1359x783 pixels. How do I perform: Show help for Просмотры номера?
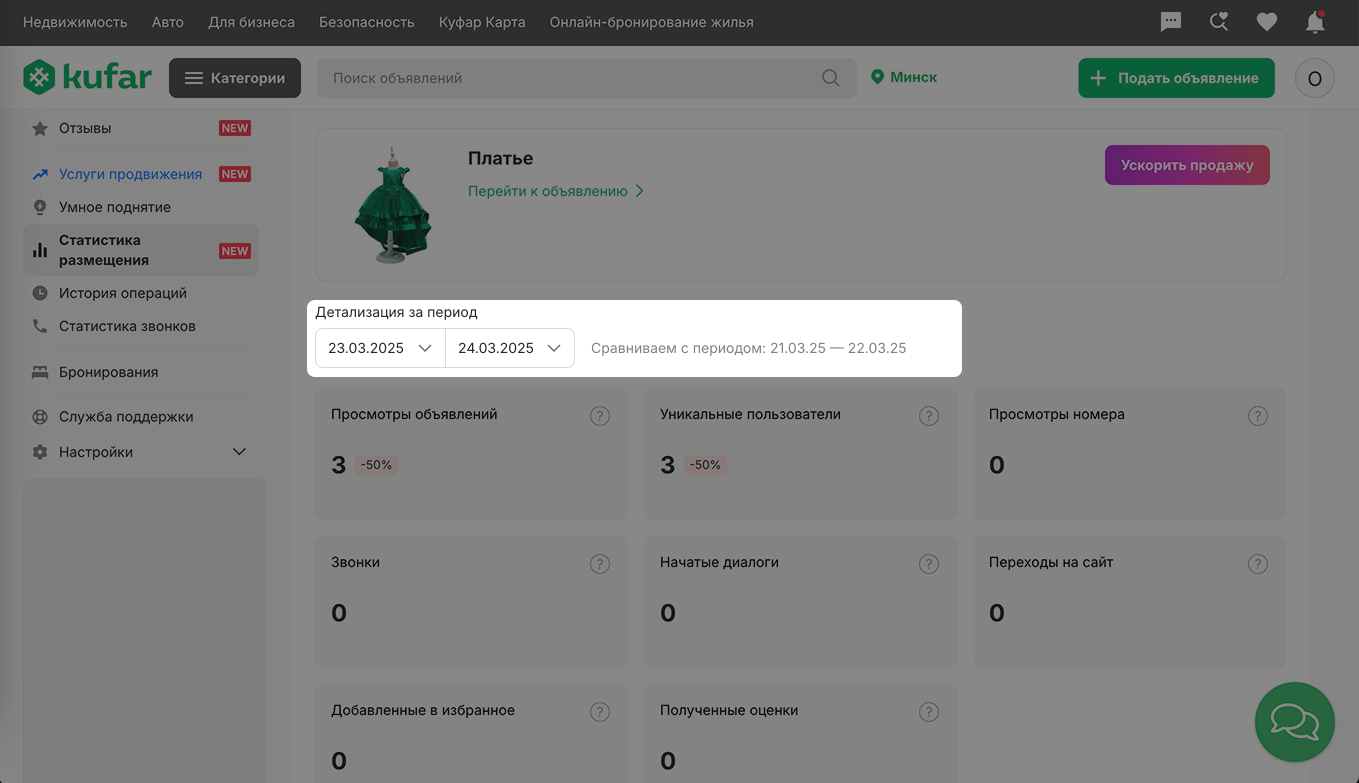coord(1258,416)
